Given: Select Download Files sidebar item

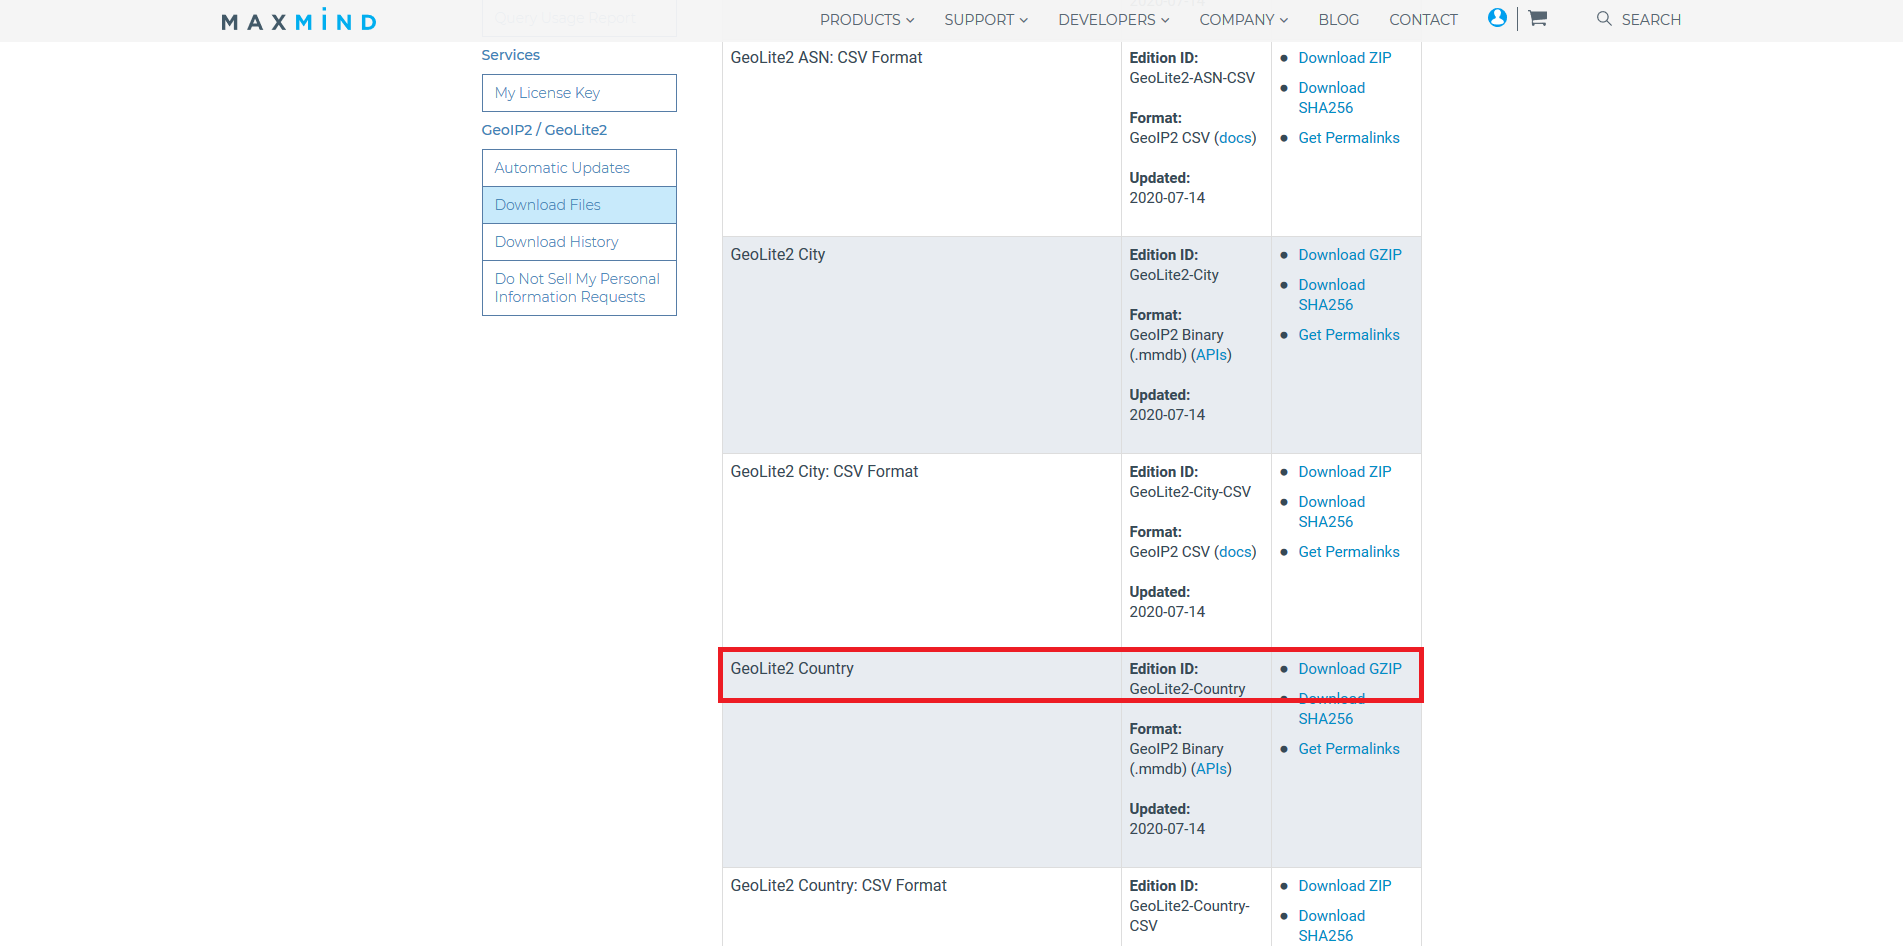Looking at the screenshot, I should [x=579, y=205].
